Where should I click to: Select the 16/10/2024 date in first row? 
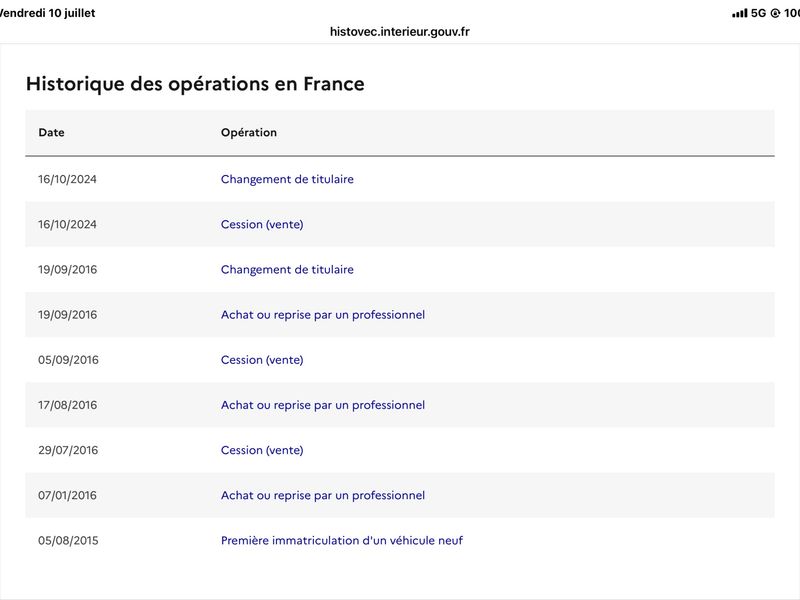[x=67, y=179]
